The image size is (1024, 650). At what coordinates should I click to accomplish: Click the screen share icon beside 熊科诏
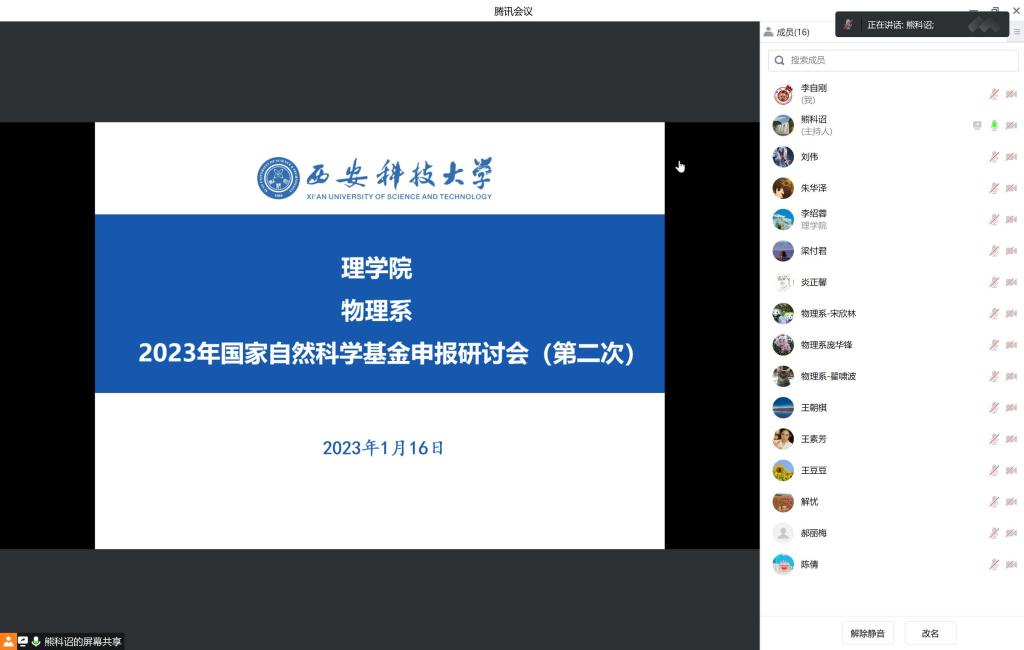(977, 125)
